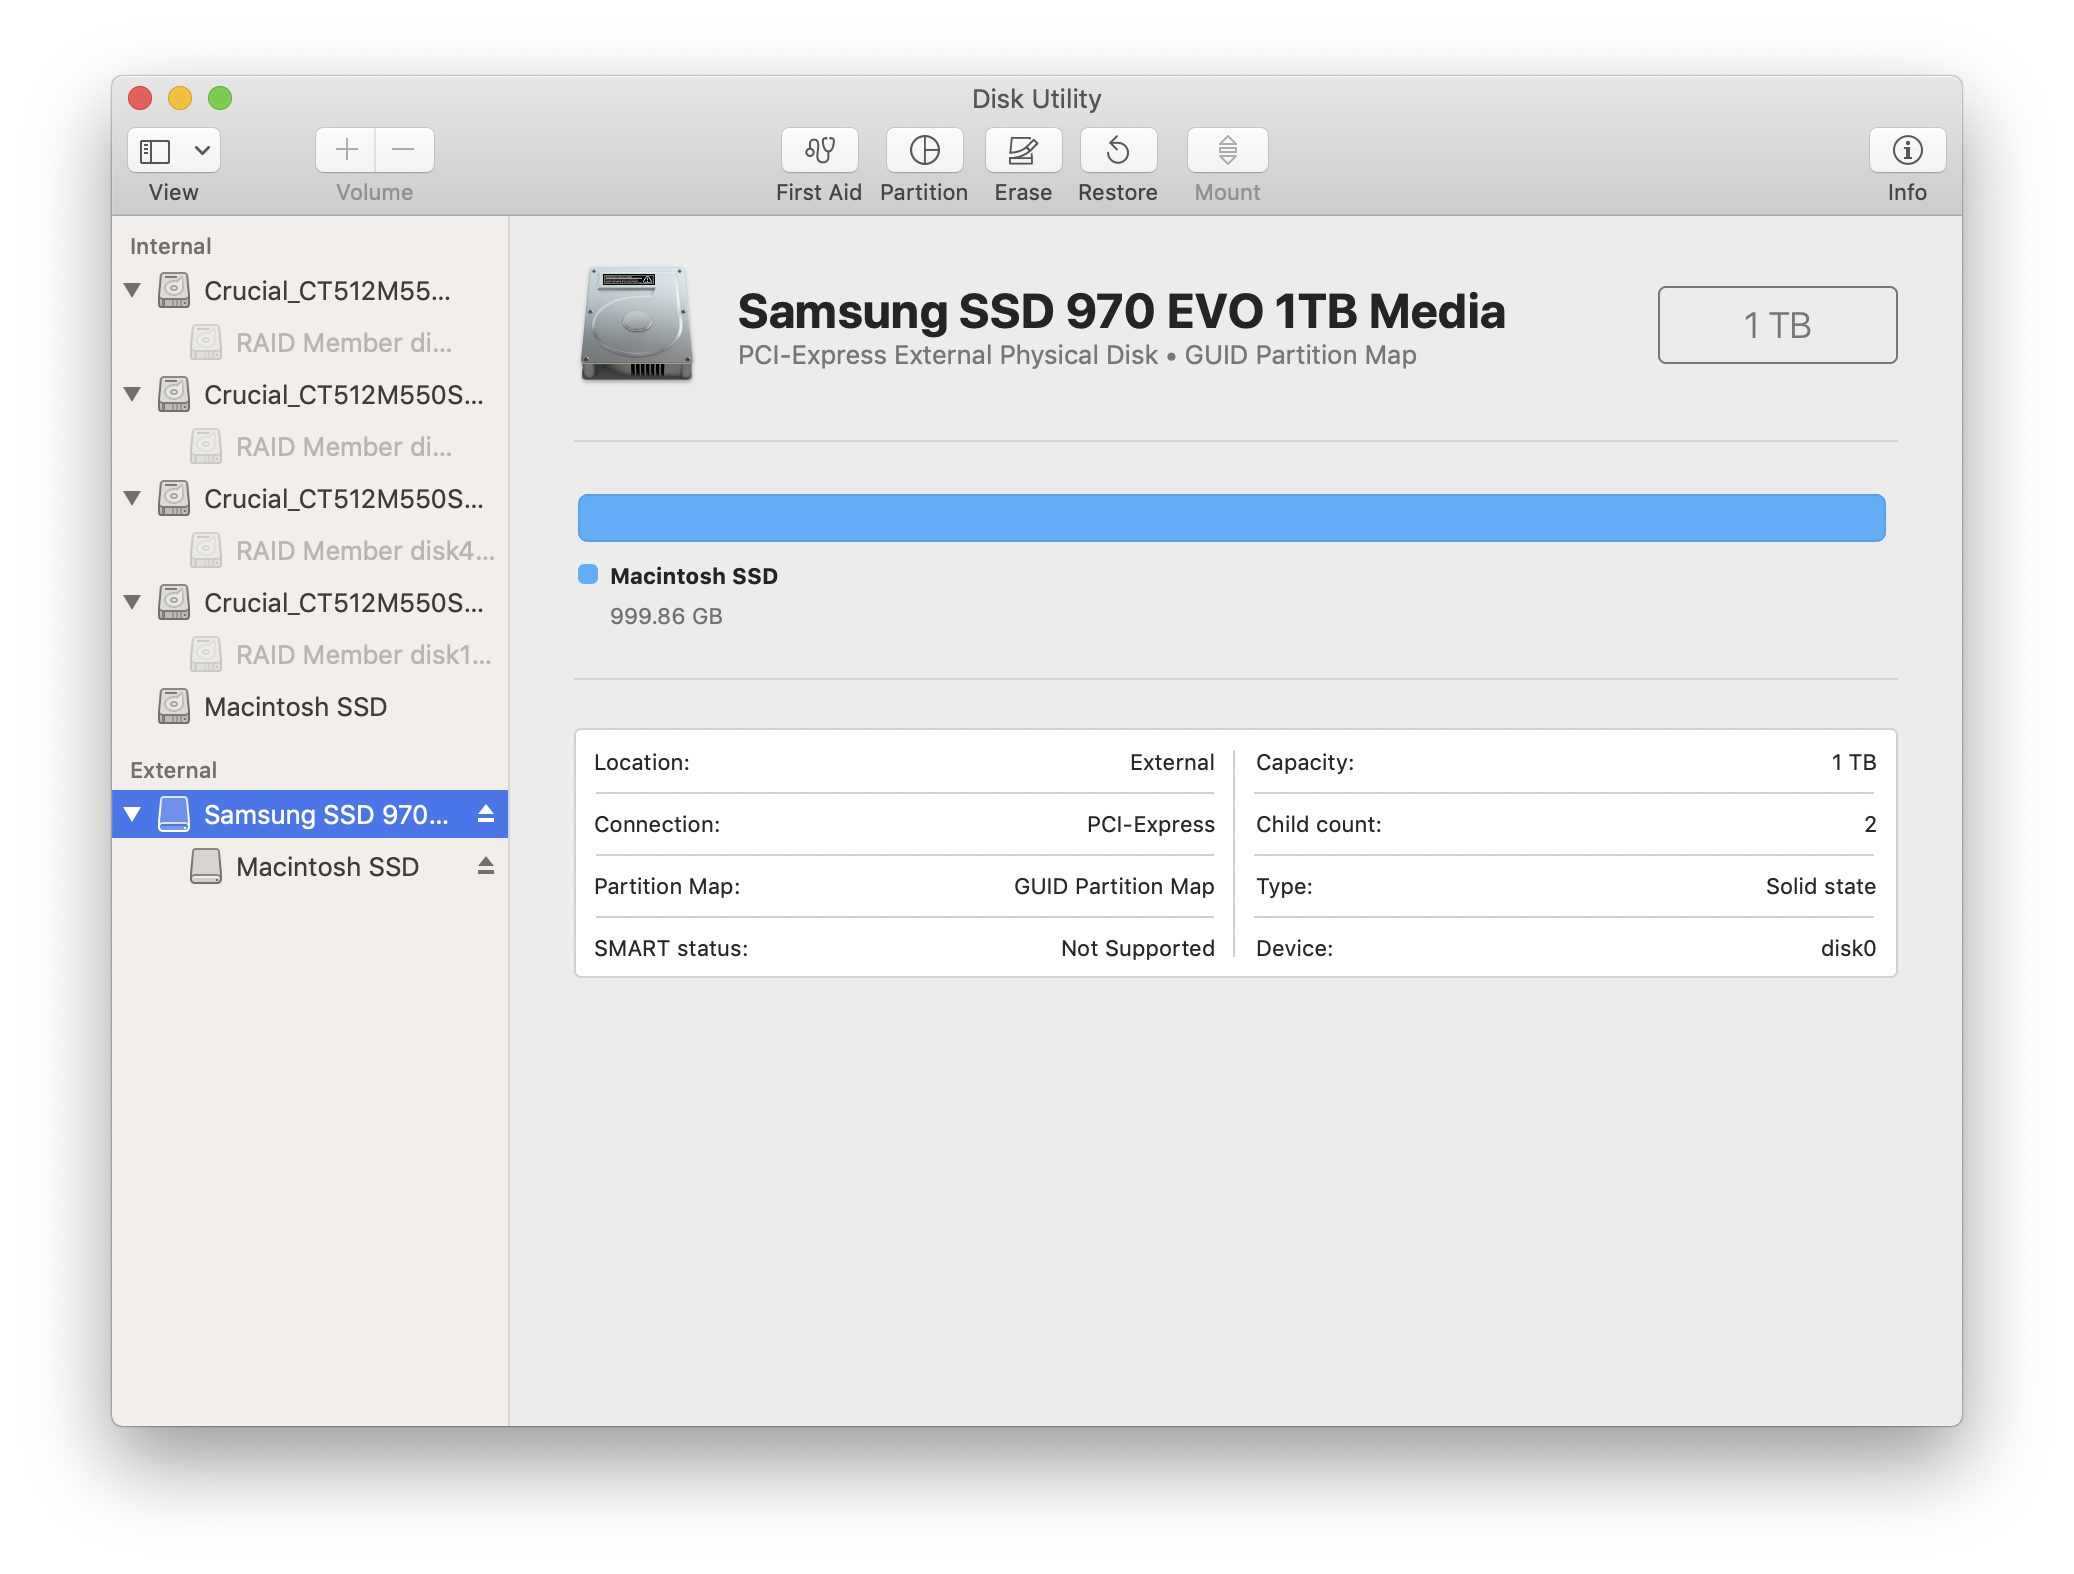The image size is (2074, 1574).
Task: Click the View panel toggle icon
Action: pyautogui.click(x=159, y=150)
